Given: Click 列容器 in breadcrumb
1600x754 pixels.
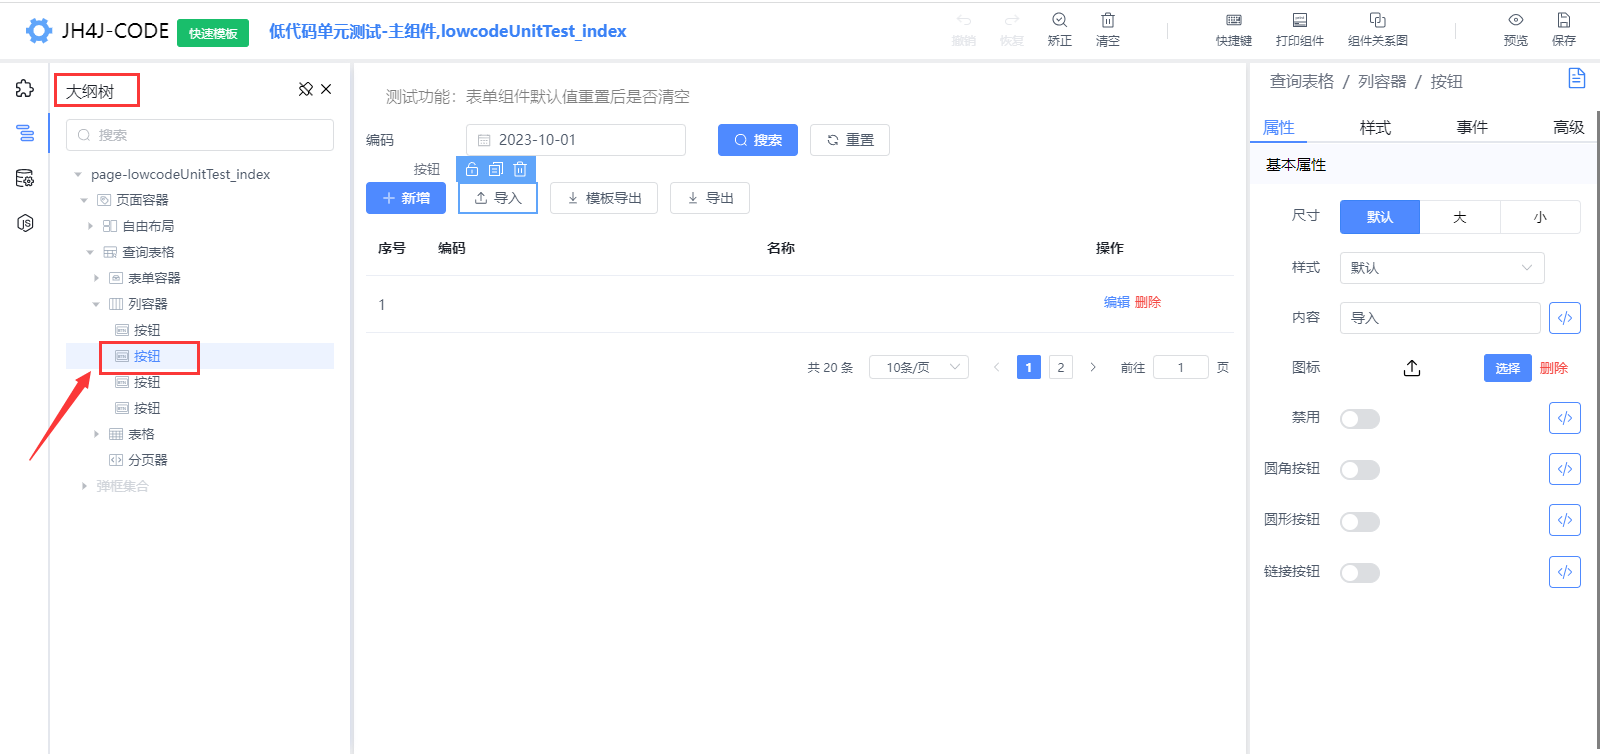Looking at the screenshot, I should pos(1382,81).
